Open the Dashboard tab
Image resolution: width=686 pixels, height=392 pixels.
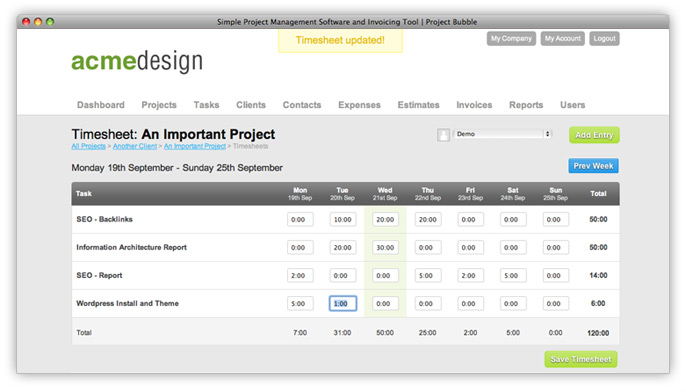pos(101,105)
